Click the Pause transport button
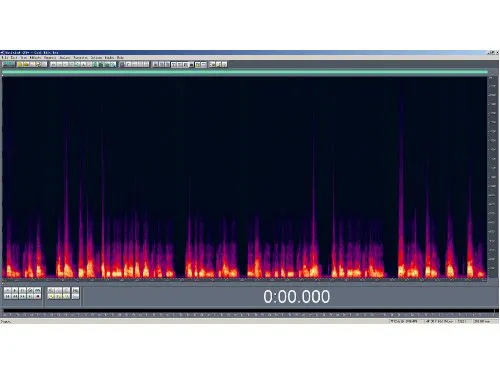 pyautogui.click(x=22, y=290)
